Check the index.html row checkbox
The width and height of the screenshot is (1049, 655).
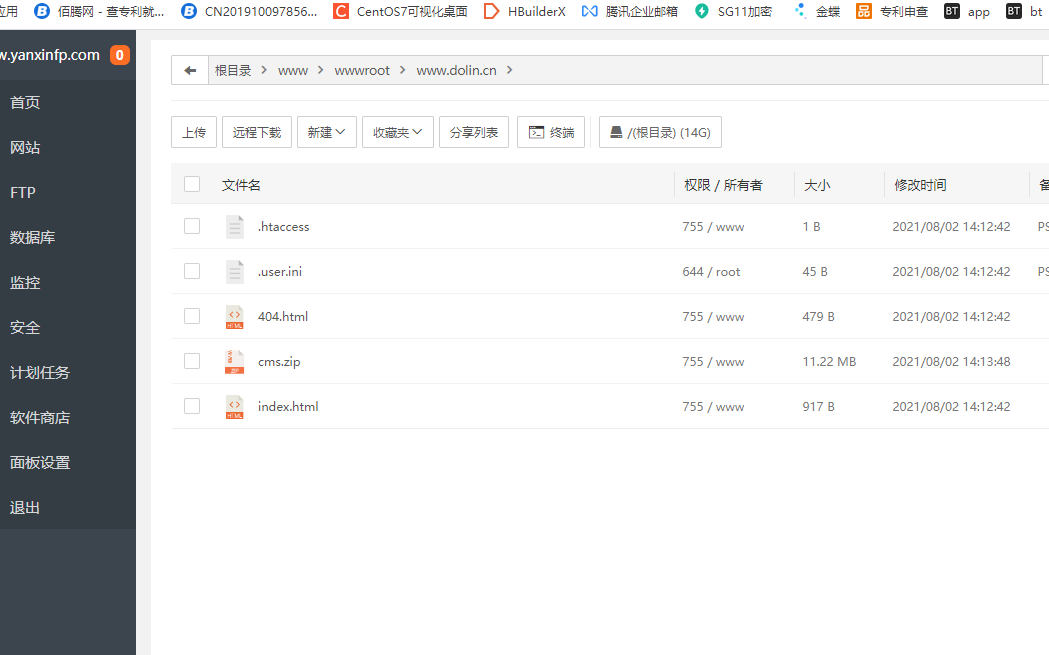pos(192,405)
